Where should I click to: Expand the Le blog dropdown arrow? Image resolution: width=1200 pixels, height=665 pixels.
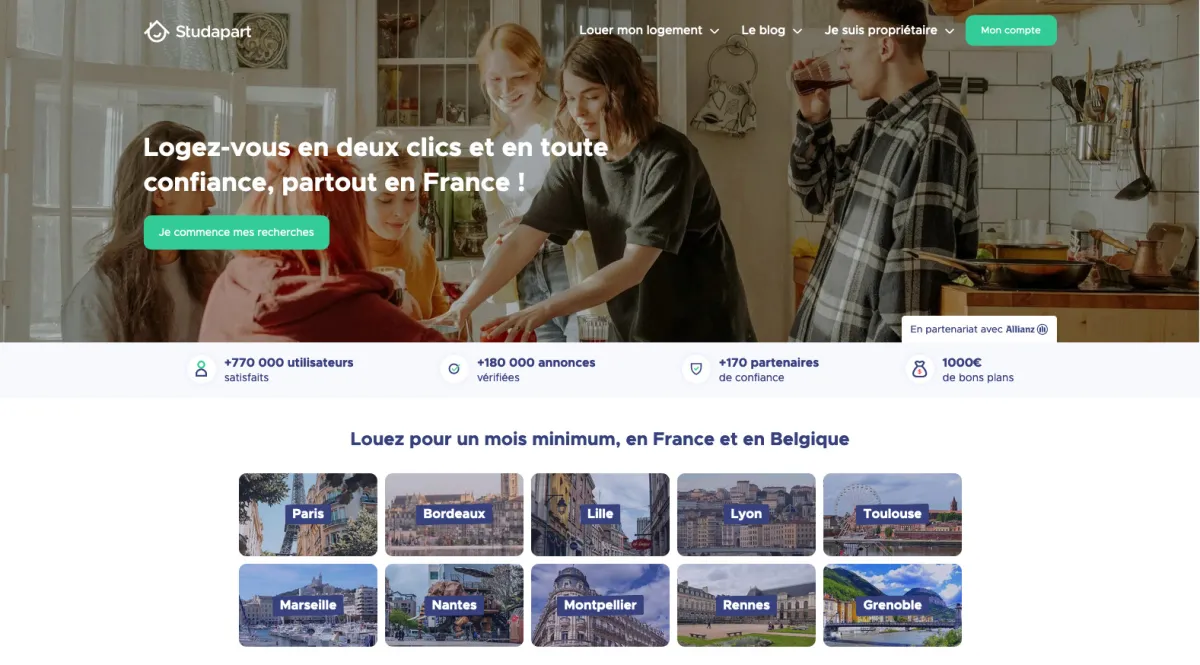point(797,31)
